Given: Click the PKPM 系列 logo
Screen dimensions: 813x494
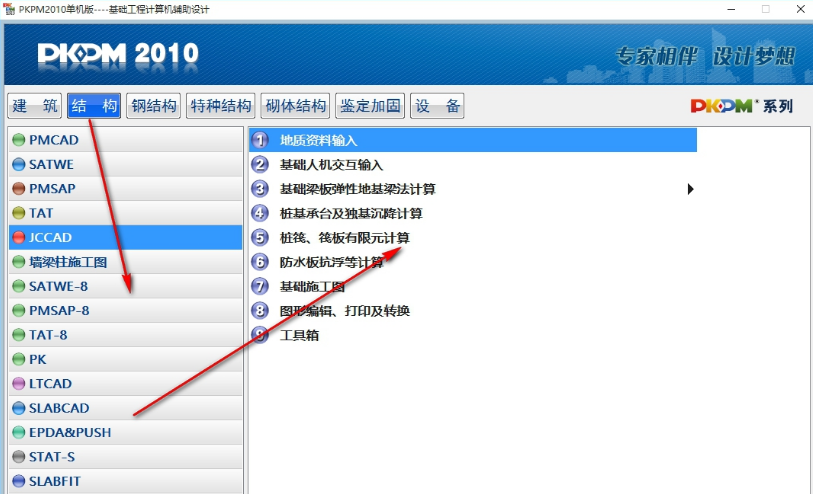Looking at the screenshot, I should 742,106.
